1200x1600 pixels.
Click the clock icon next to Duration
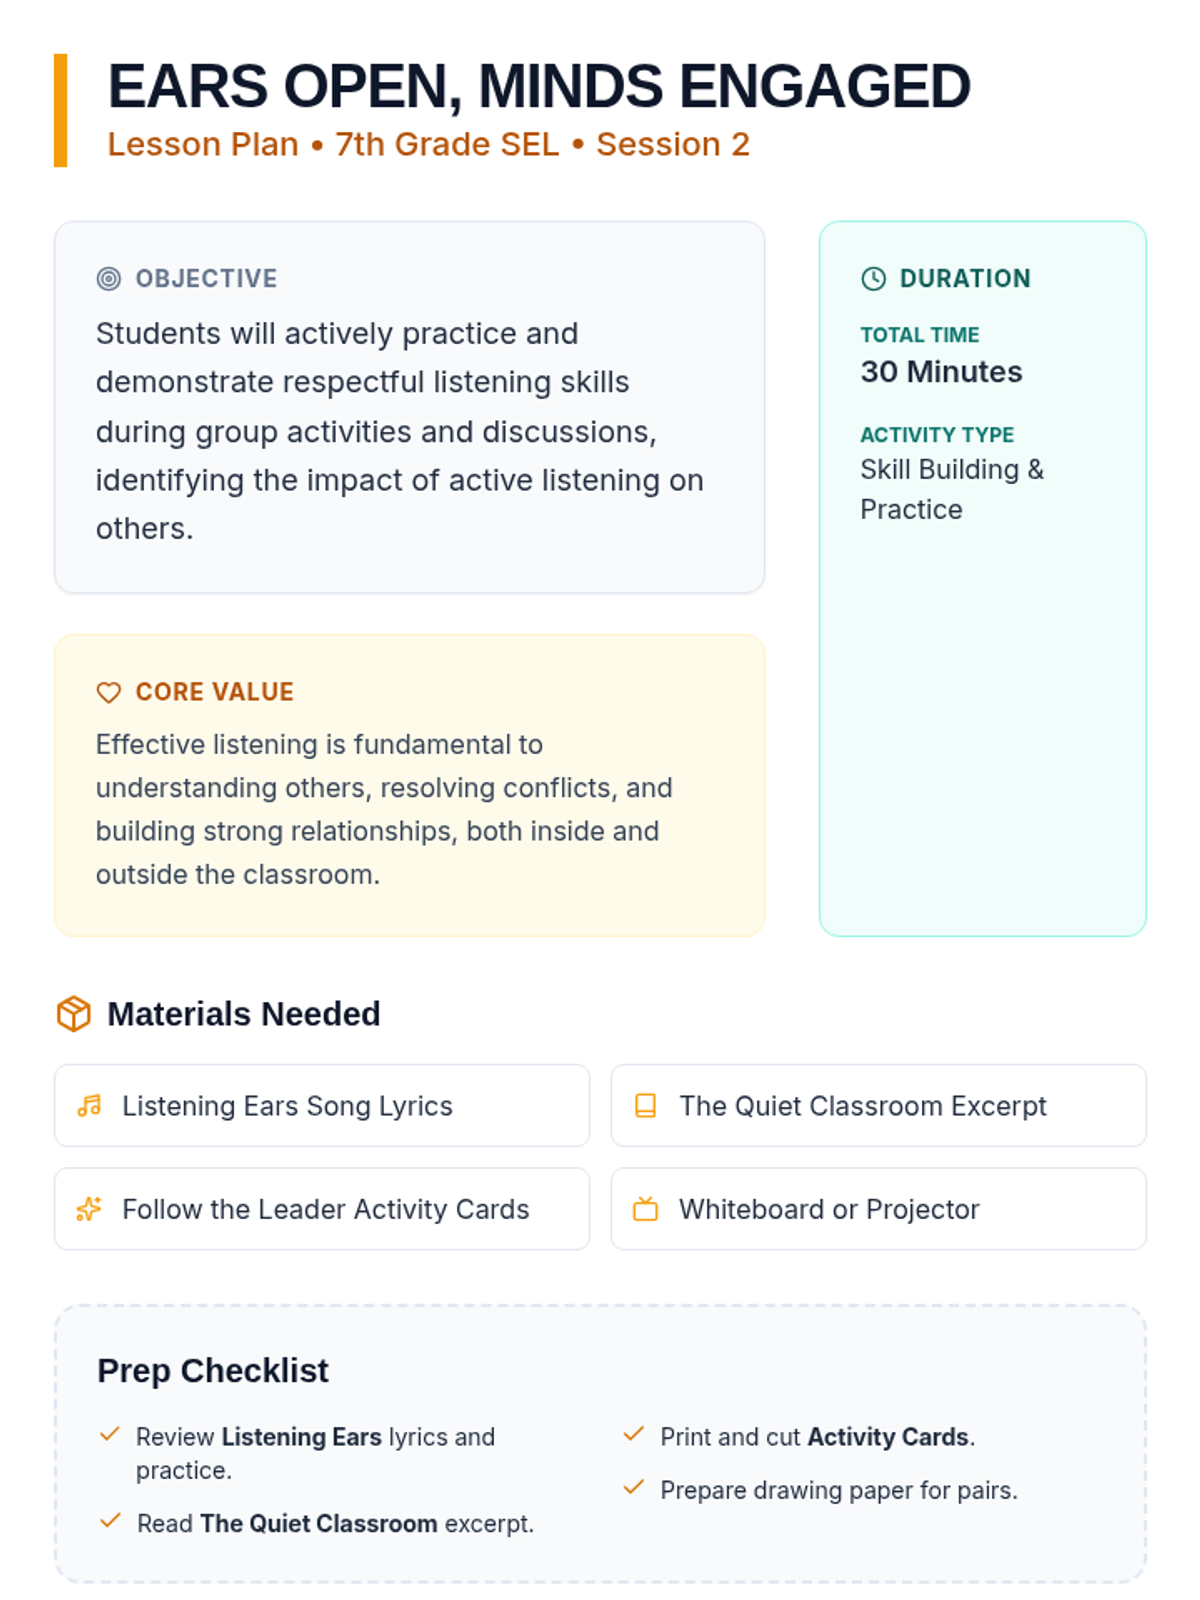click(x=873, y=279)
